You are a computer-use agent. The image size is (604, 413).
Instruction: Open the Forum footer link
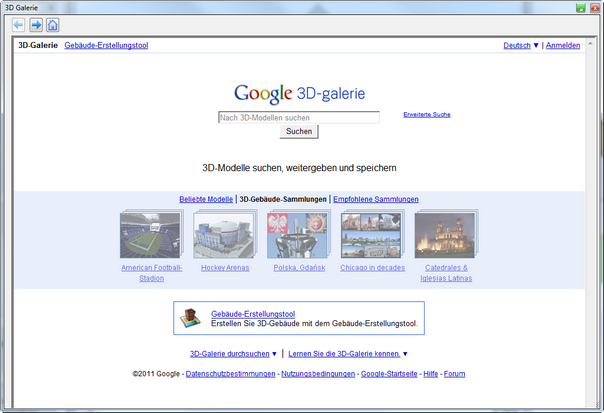click(x=455, y=374)
